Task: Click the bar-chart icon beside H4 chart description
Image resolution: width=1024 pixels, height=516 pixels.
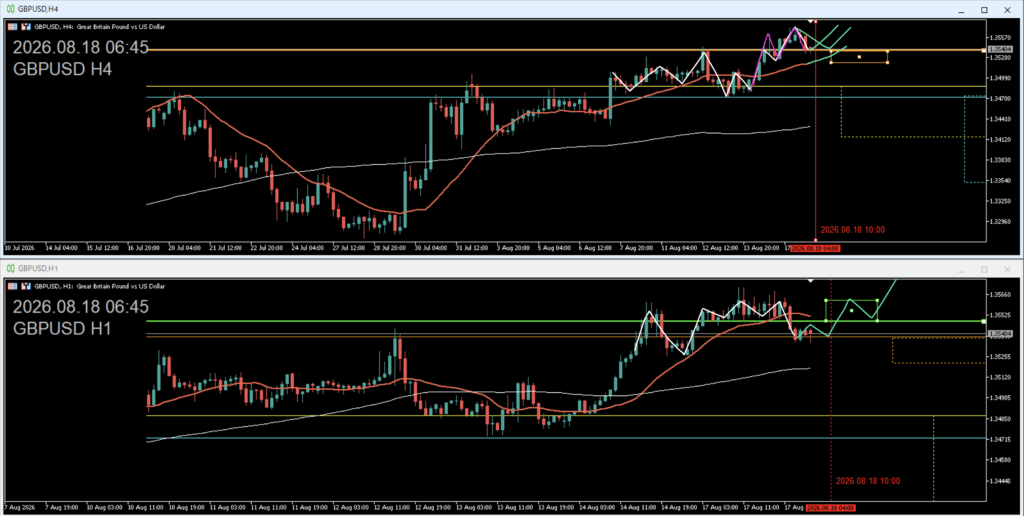Action: click(x=26, y=27)
